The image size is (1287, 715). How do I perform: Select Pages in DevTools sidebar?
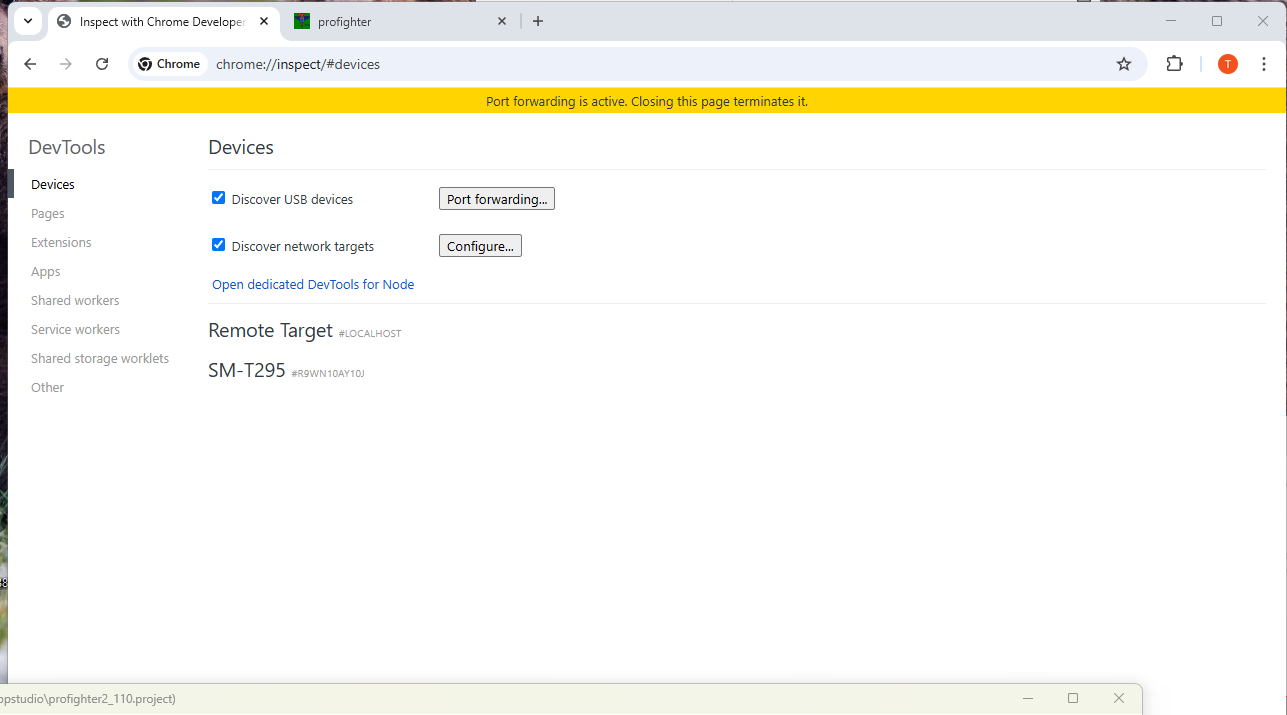click(48, 214)
